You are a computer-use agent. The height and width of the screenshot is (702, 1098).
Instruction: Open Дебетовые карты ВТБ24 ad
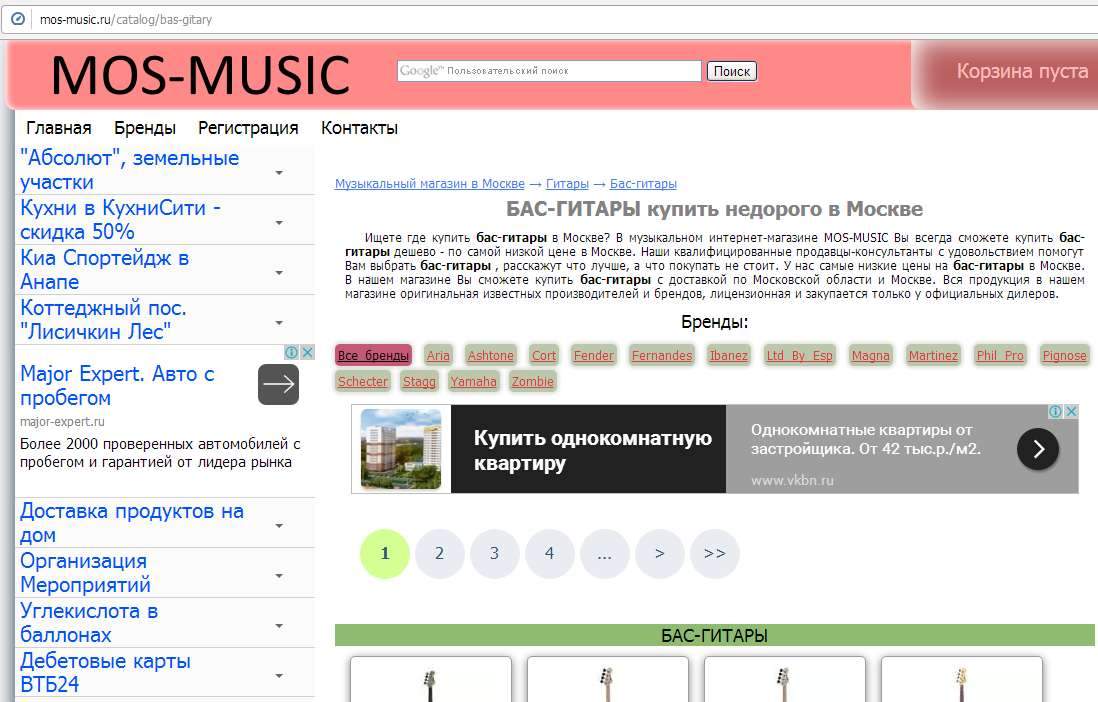pyautogui.click(x=105, y=673)
